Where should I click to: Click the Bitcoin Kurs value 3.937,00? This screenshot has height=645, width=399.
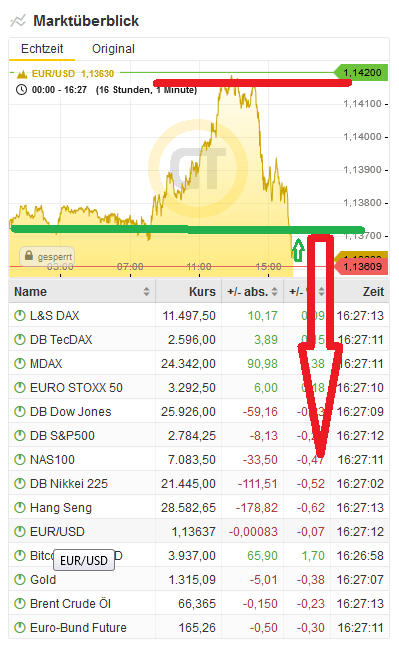[x=192, y=555]
